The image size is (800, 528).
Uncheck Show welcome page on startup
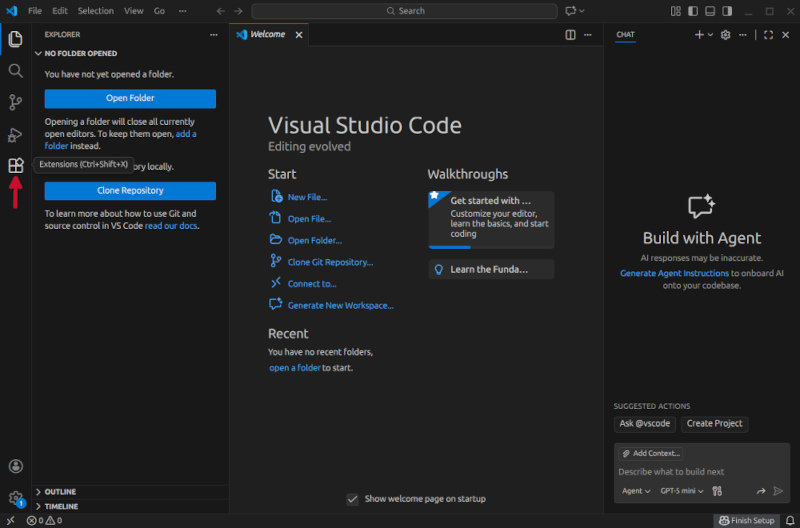pyautogui.click(x=352, y=499)
